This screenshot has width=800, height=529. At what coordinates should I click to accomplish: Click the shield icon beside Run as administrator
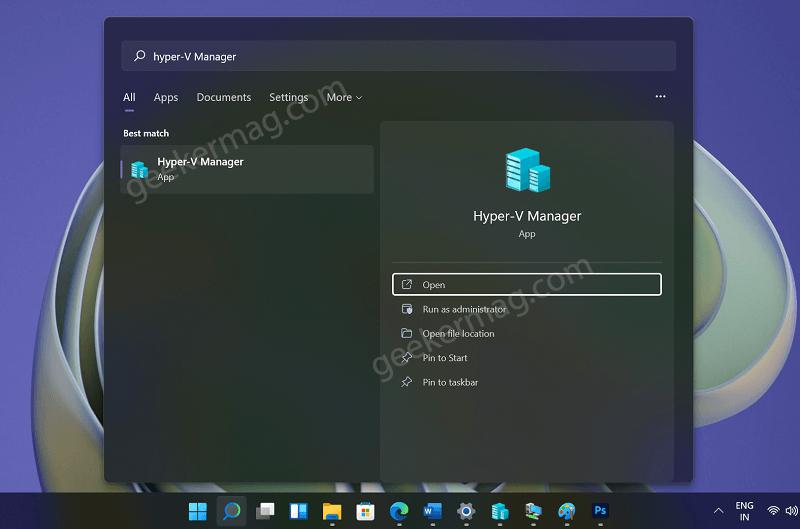pos(407,309)
